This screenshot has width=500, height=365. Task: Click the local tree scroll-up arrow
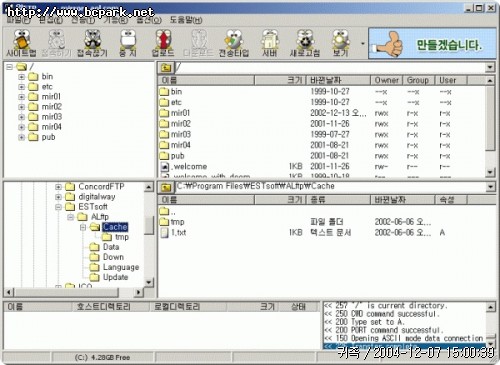click(149, 187)
